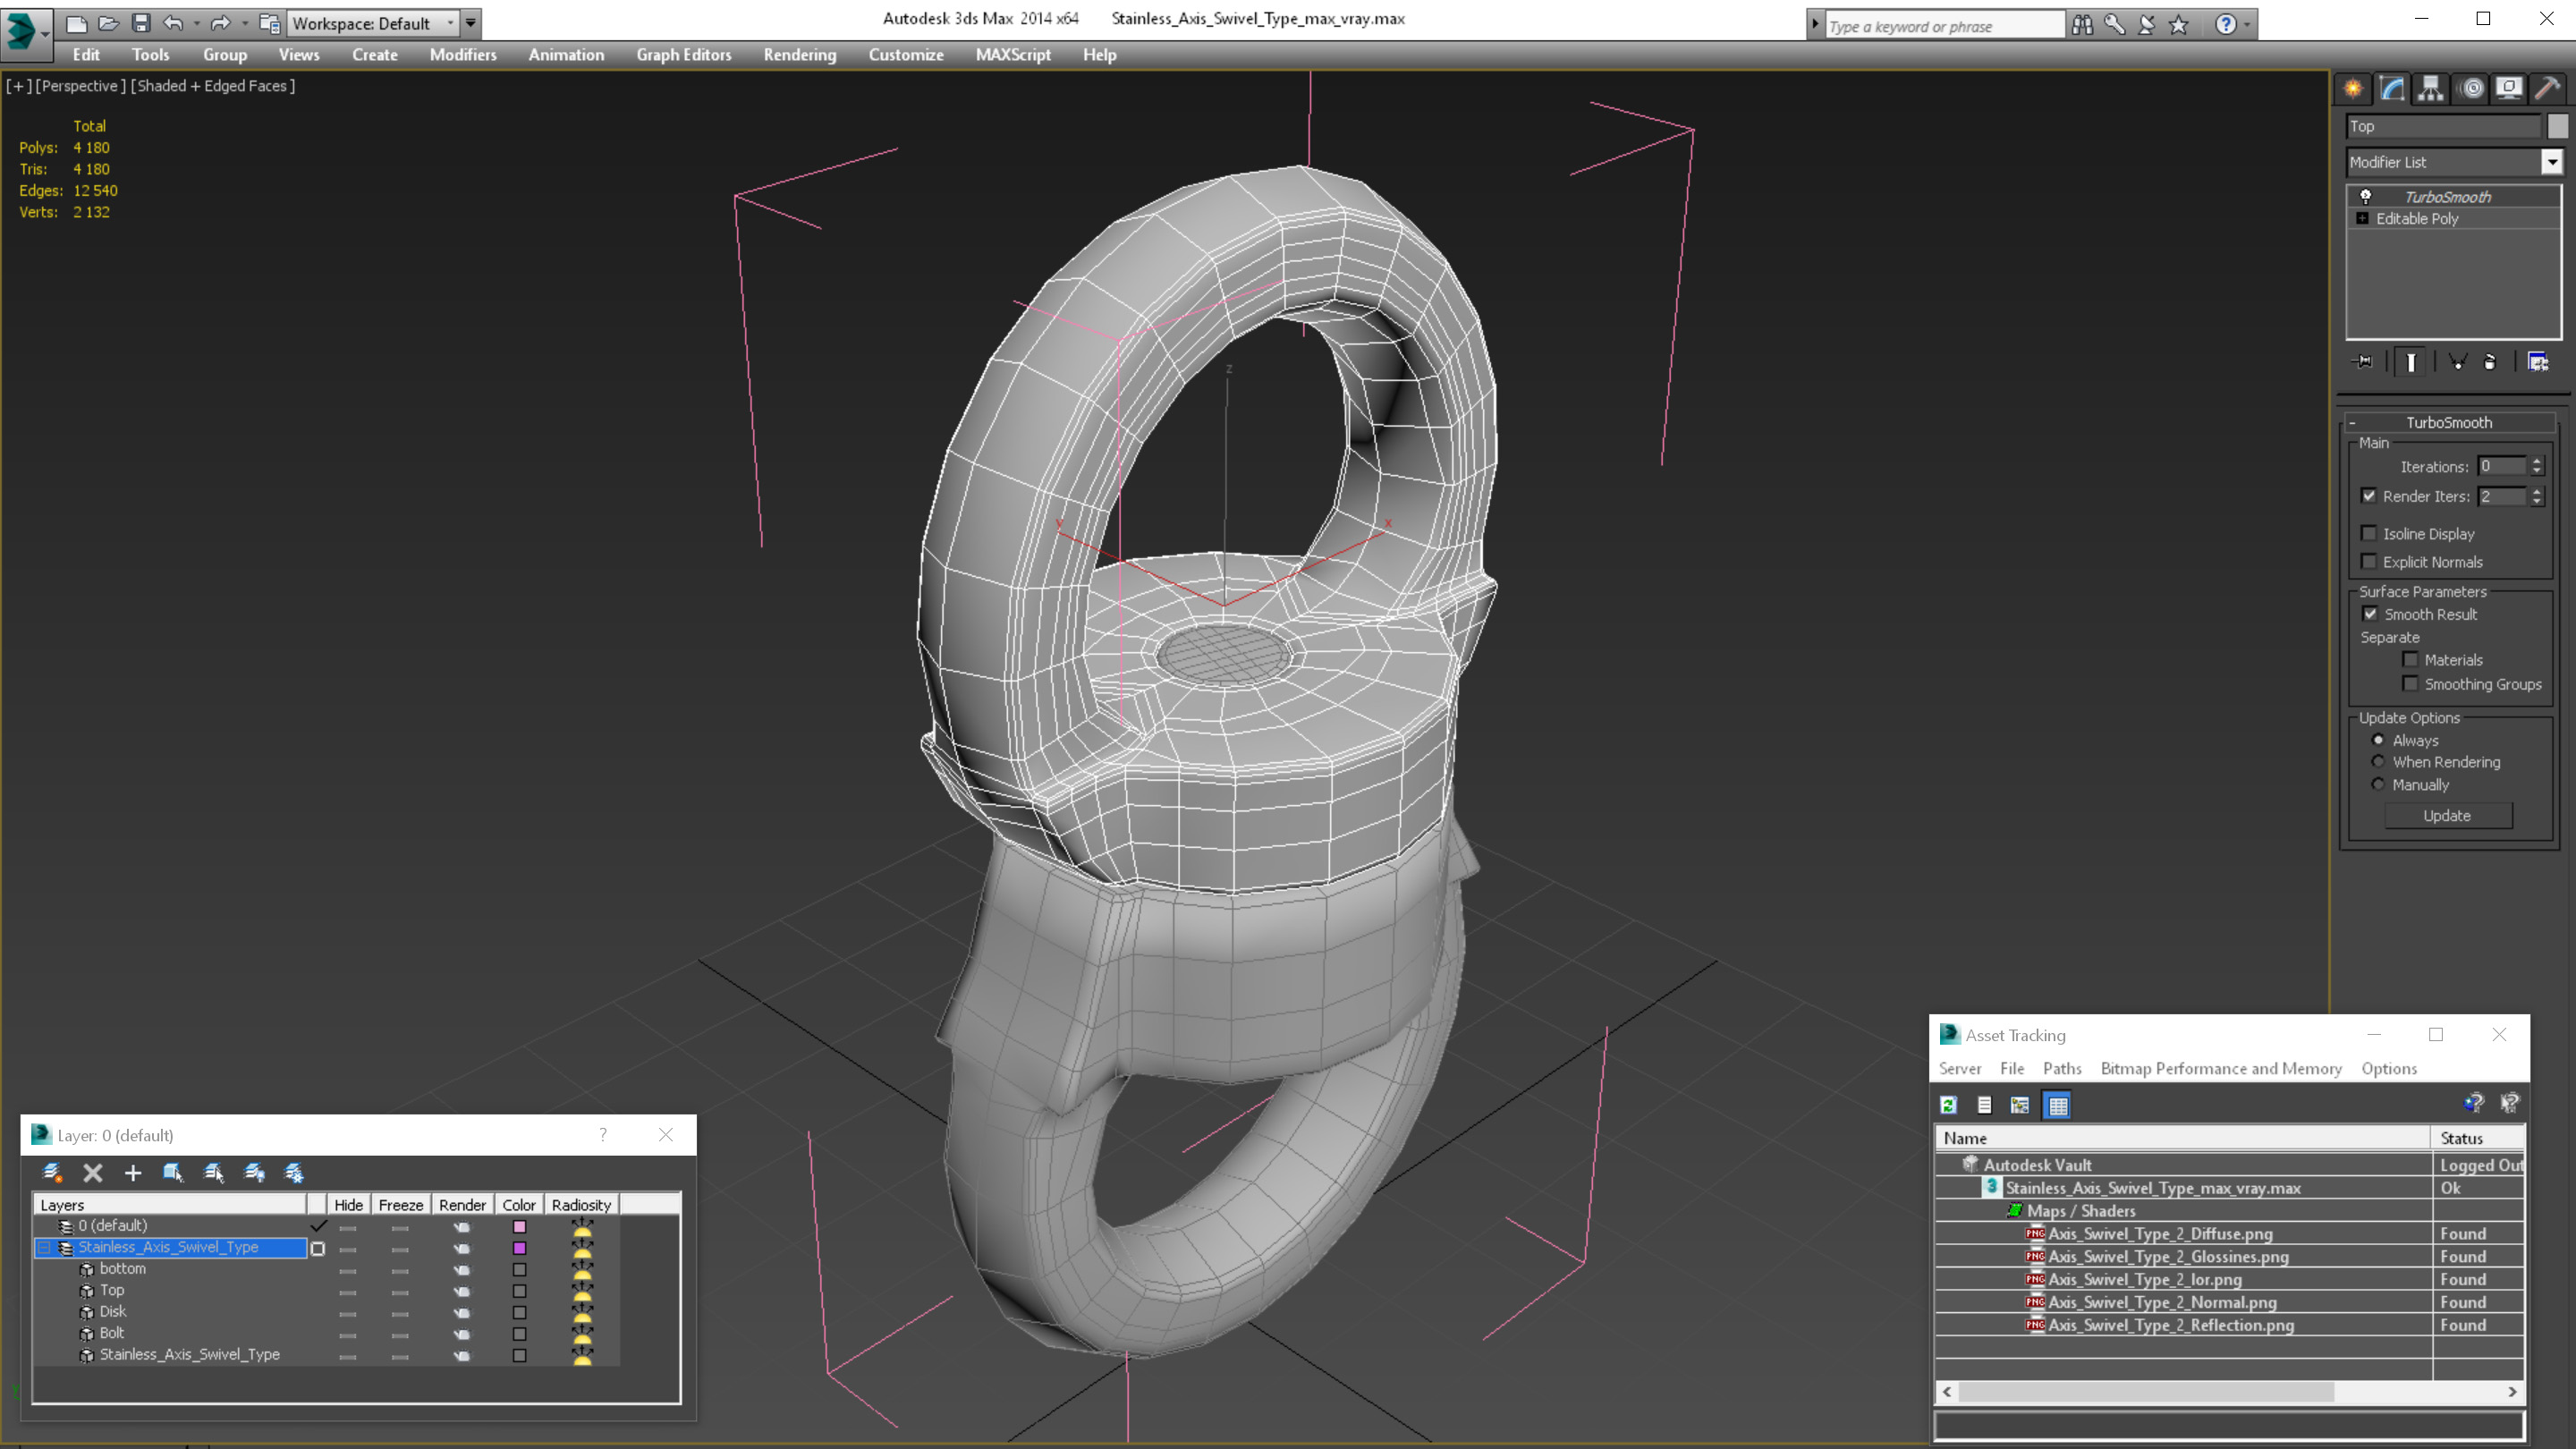Open the Edit menu
2576x1449 pixels.
86,55
